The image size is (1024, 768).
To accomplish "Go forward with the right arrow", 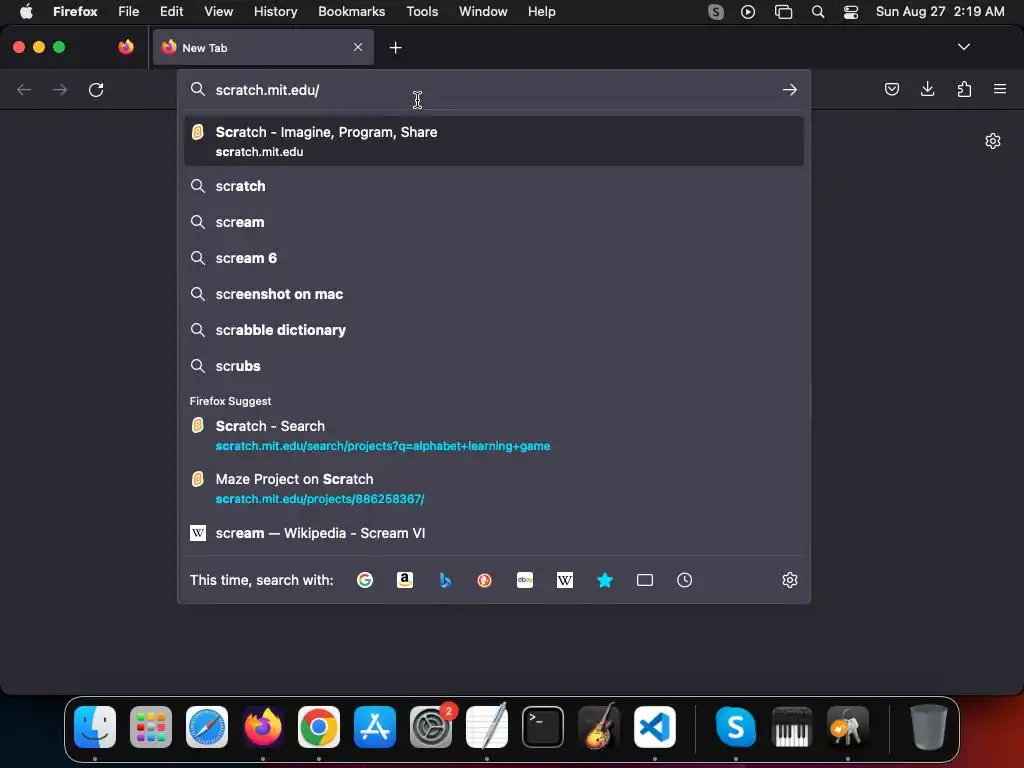I will coord(60,89).
